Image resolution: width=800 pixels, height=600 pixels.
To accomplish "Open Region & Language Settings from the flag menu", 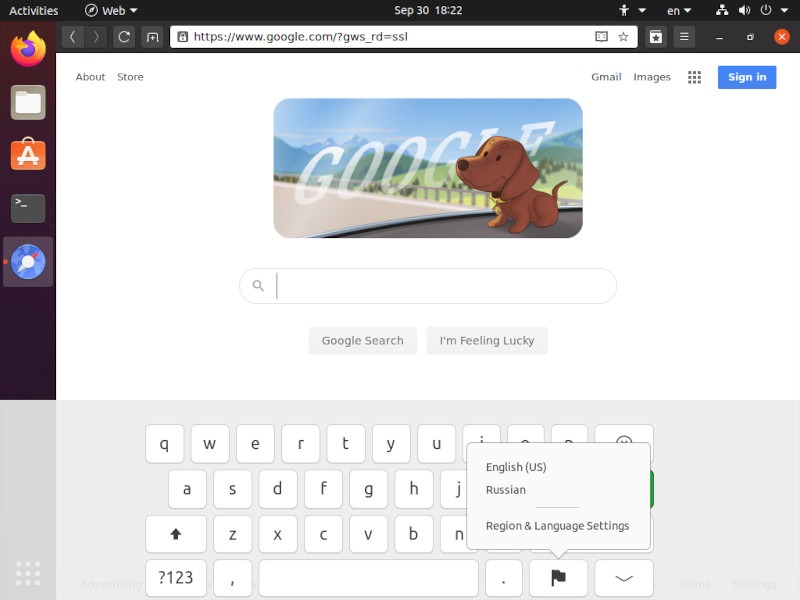I will click(557, 524).
